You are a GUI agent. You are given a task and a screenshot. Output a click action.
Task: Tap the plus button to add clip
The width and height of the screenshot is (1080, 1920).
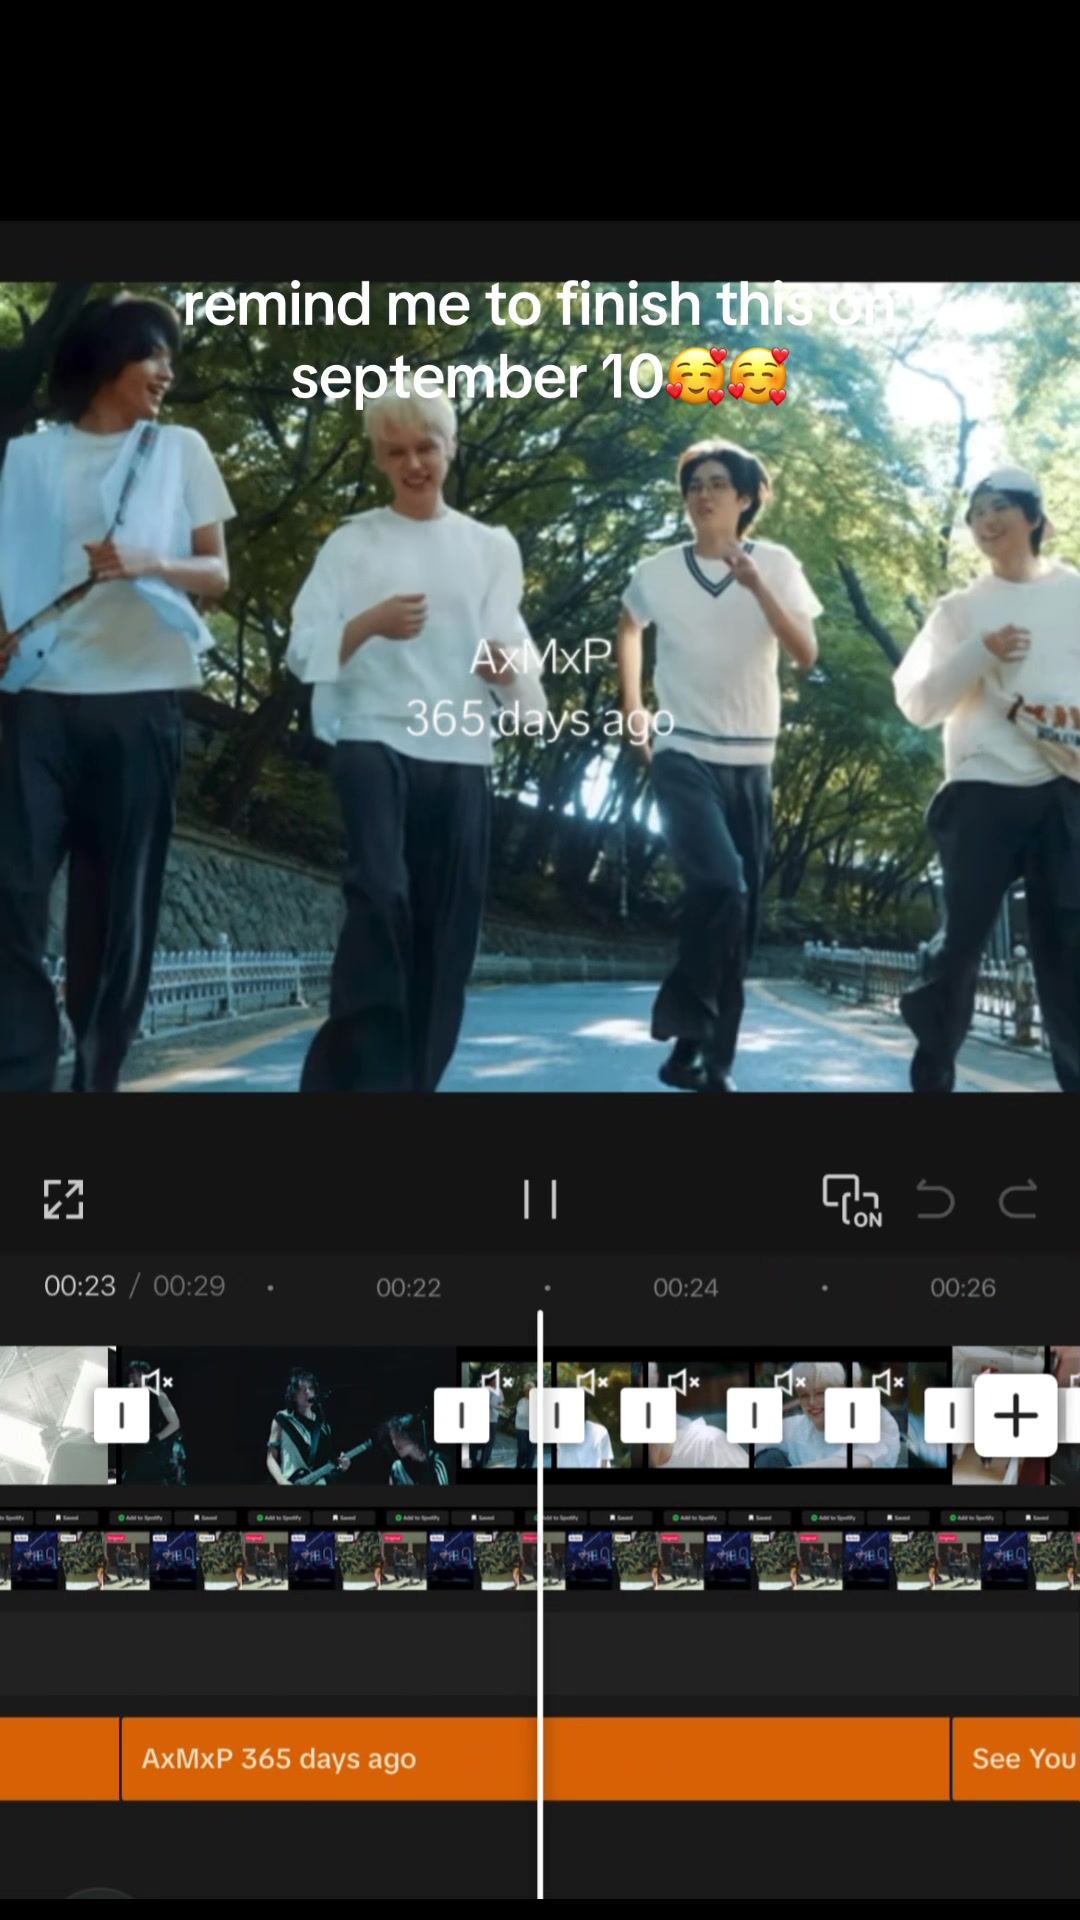click(x=1016, y=1415)
